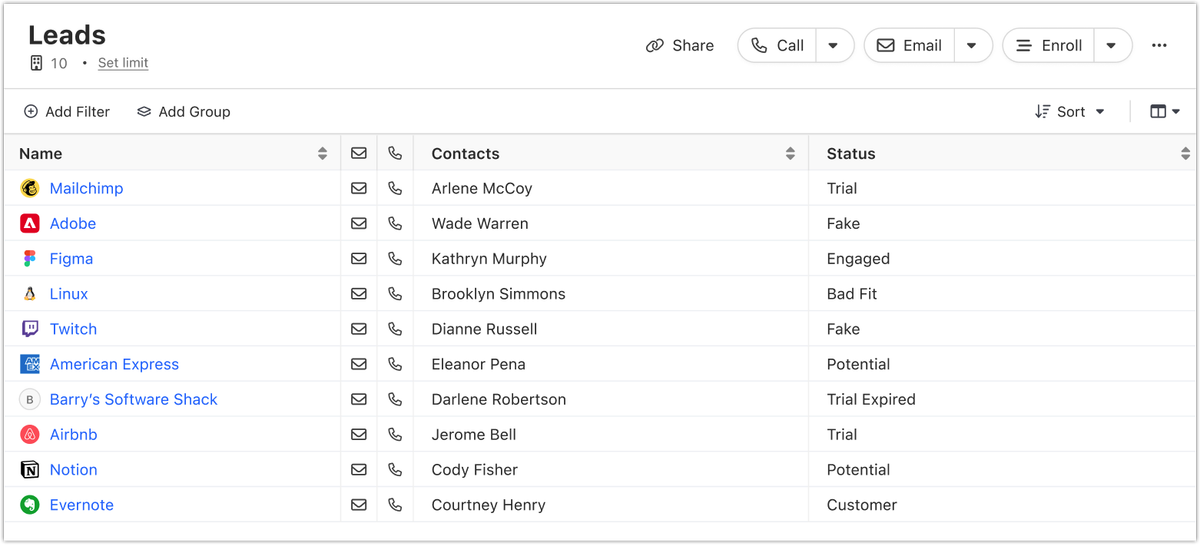Email Barry's Software Shack via envelope icon

(x=359, y=399)
